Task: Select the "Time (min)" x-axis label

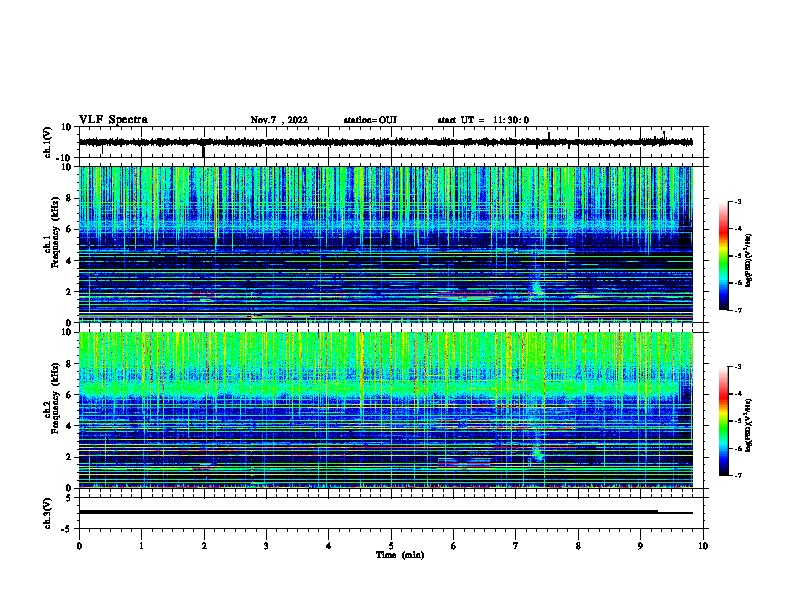Action: click(x=400, y=555)
